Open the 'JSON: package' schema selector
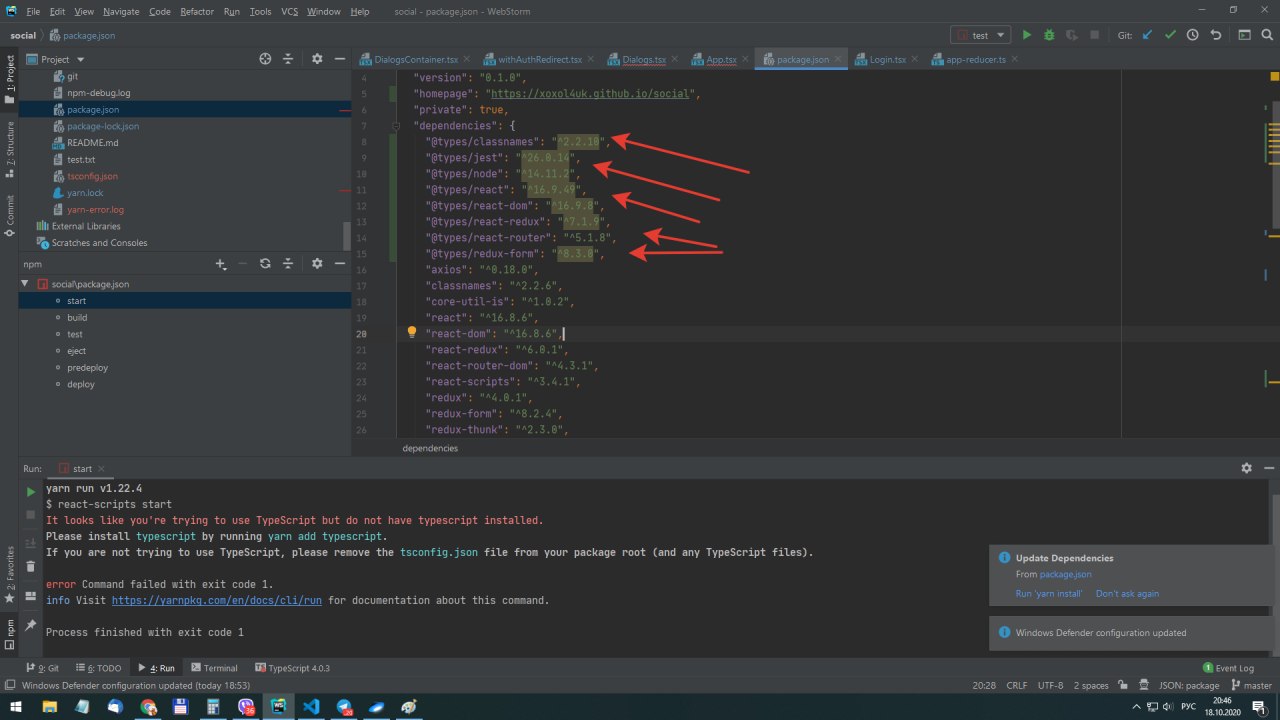This screenshot has height=720, width=1280. tap(1188, 686)
